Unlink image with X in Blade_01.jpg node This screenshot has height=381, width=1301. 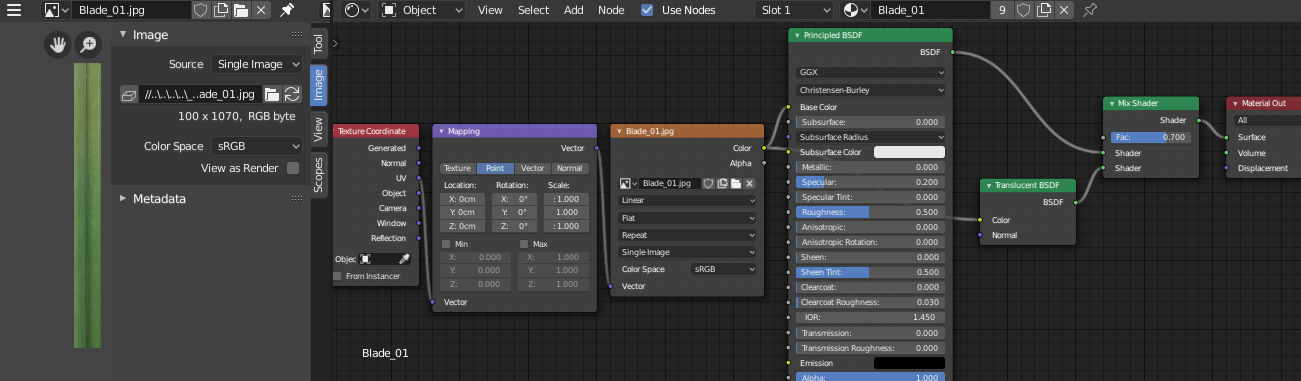[750, 184]
